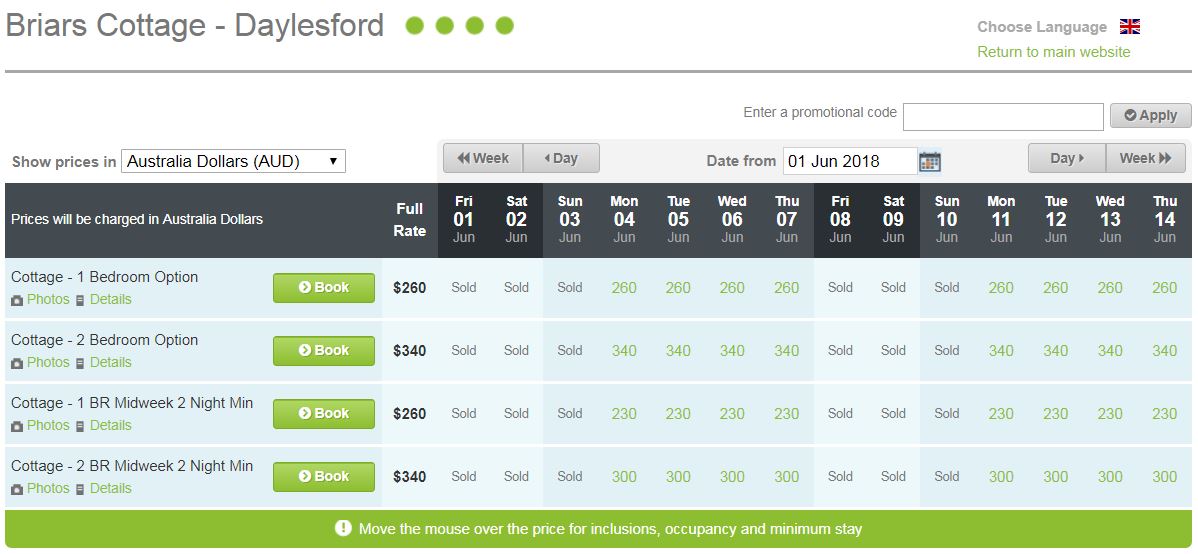
Task: Open Photos for Cottage - 2 Bedroom Option
Action: point(48,362)
